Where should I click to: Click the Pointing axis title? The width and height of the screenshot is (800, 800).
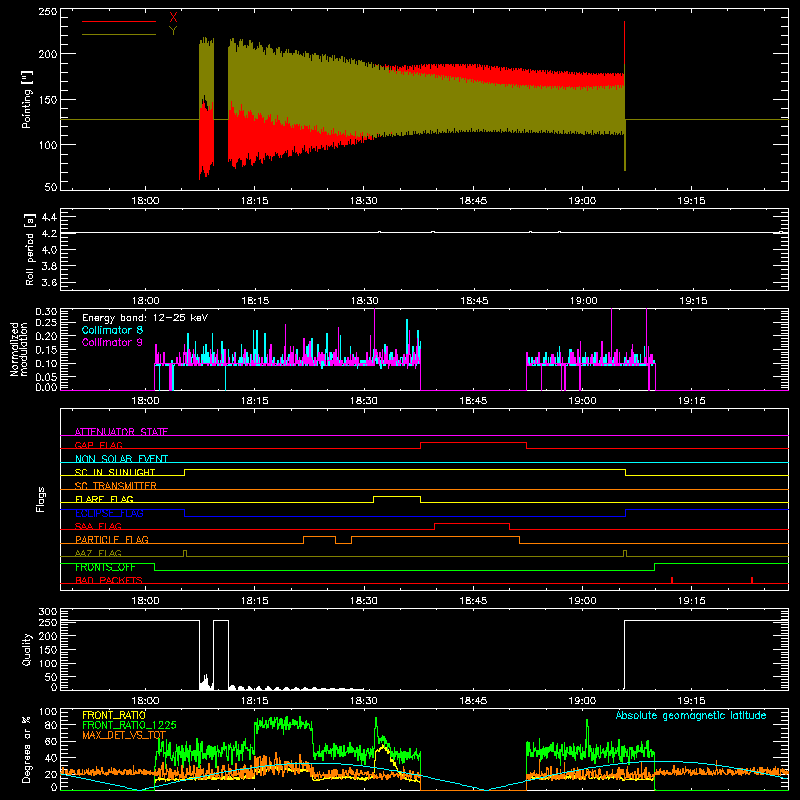27,99
